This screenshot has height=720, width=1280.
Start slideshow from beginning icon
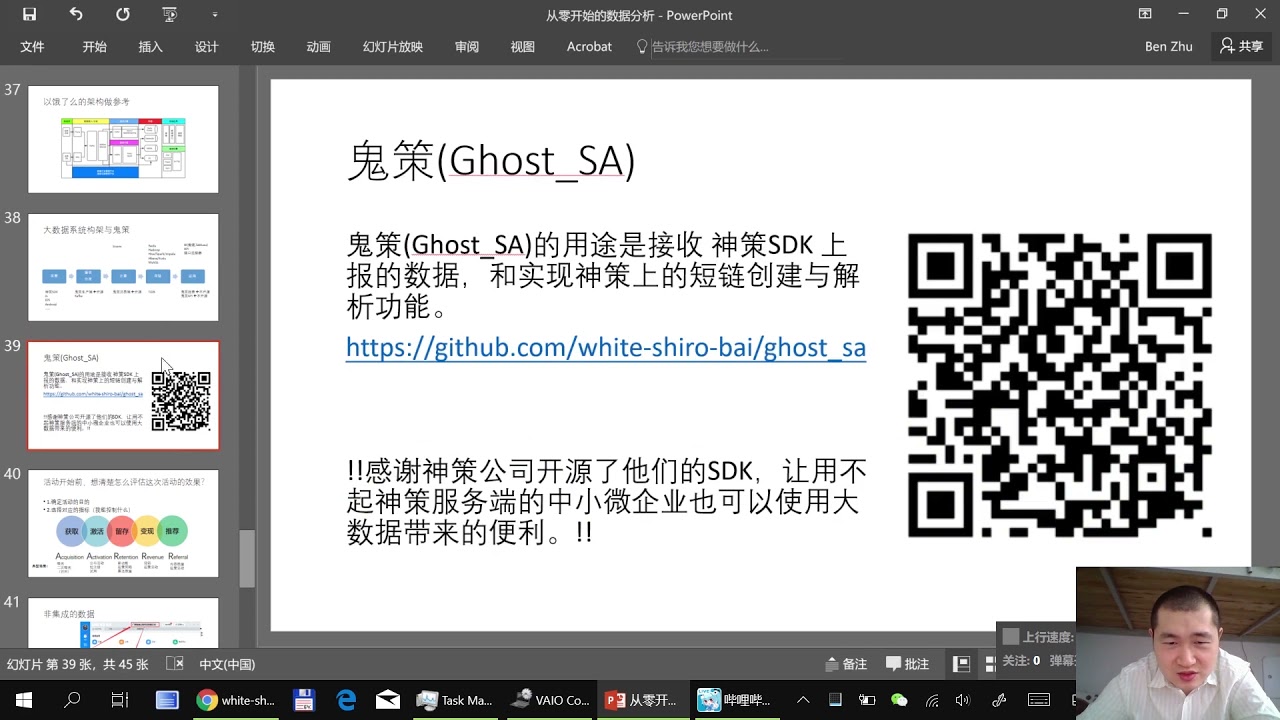[x=170, y=14]
